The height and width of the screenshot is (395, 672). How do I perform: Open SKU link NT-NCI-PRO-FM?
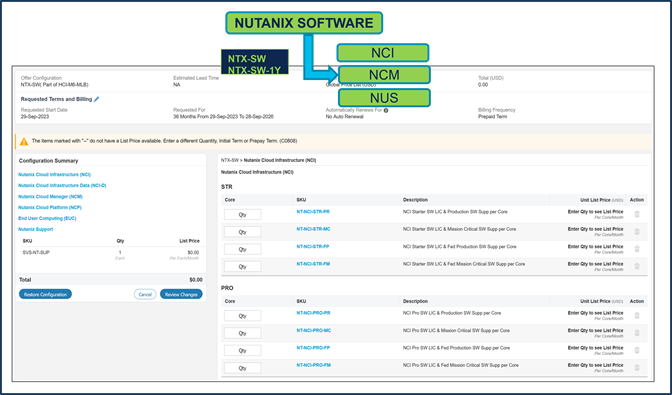[314, 365]
